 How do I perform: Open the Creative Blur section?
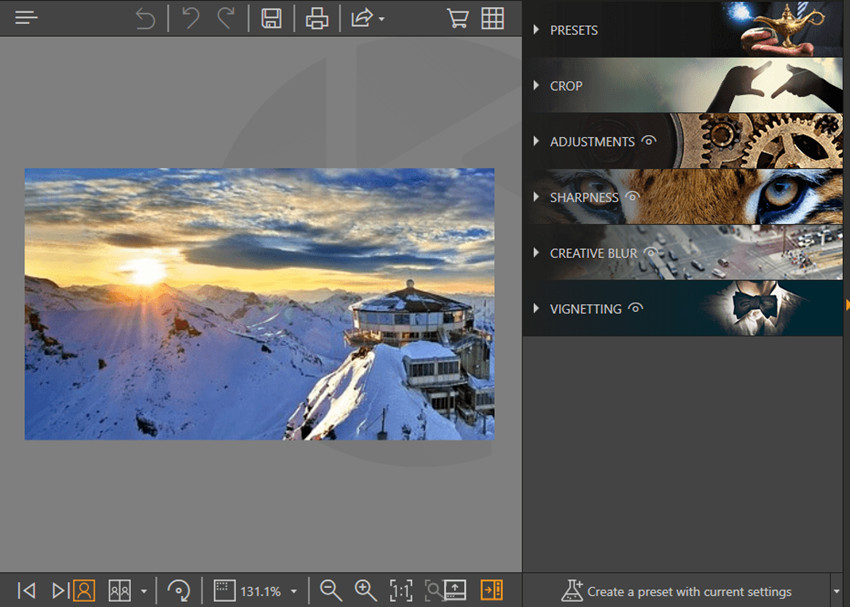pyautogui.click(x=592, y=253)
